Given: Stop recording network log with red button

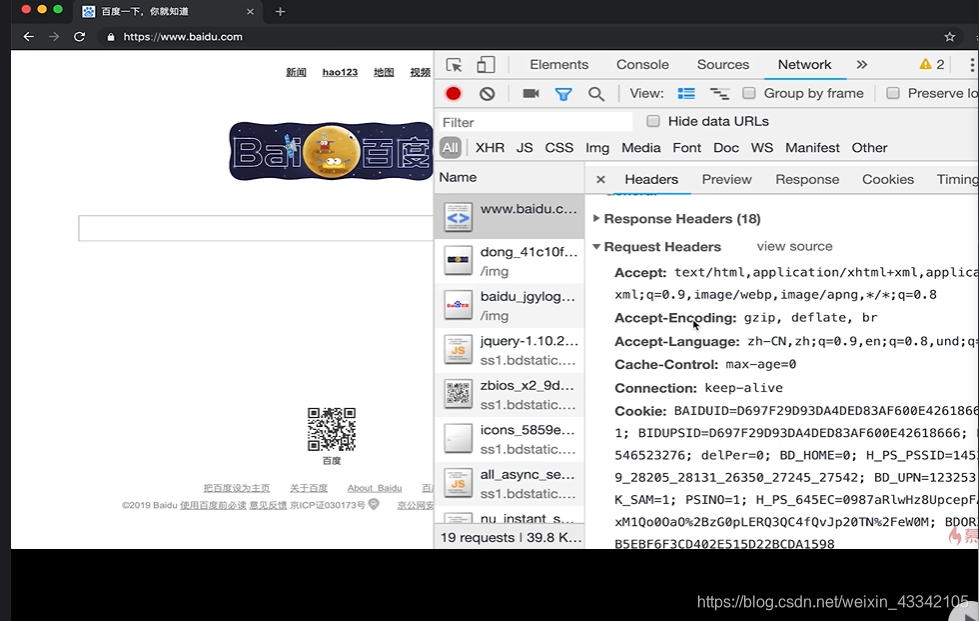Looking at the screenshot, I should point(453,94).
